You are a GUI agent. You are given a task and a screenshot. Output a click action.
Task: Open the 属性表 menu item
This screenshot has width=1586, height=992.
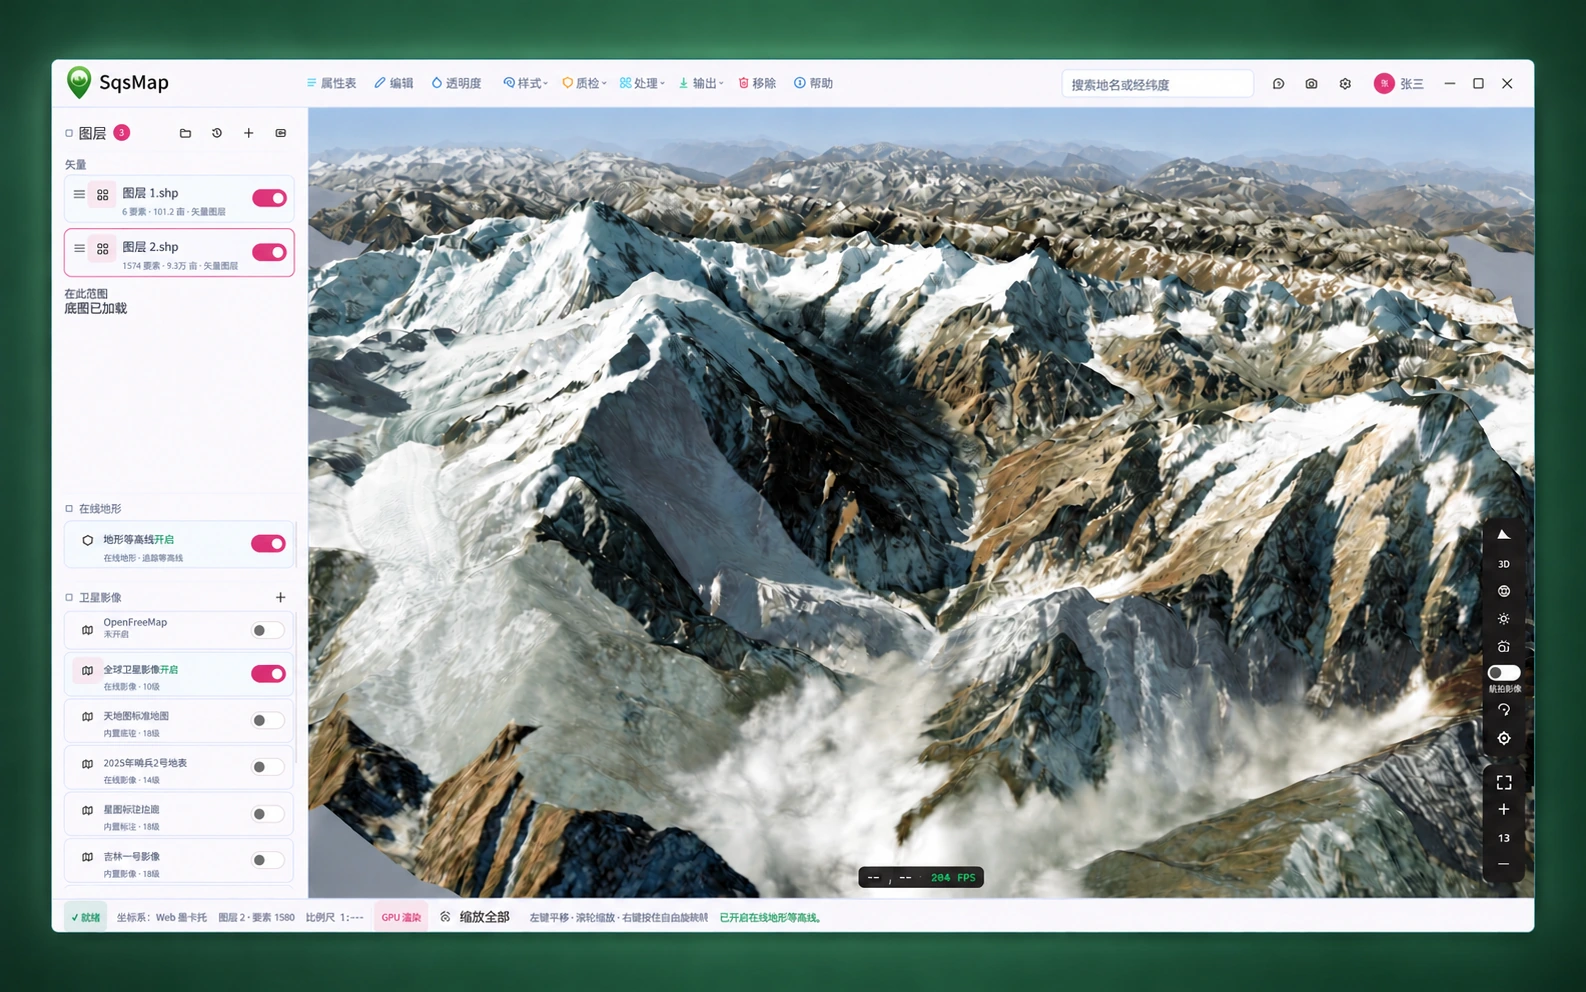331,83
